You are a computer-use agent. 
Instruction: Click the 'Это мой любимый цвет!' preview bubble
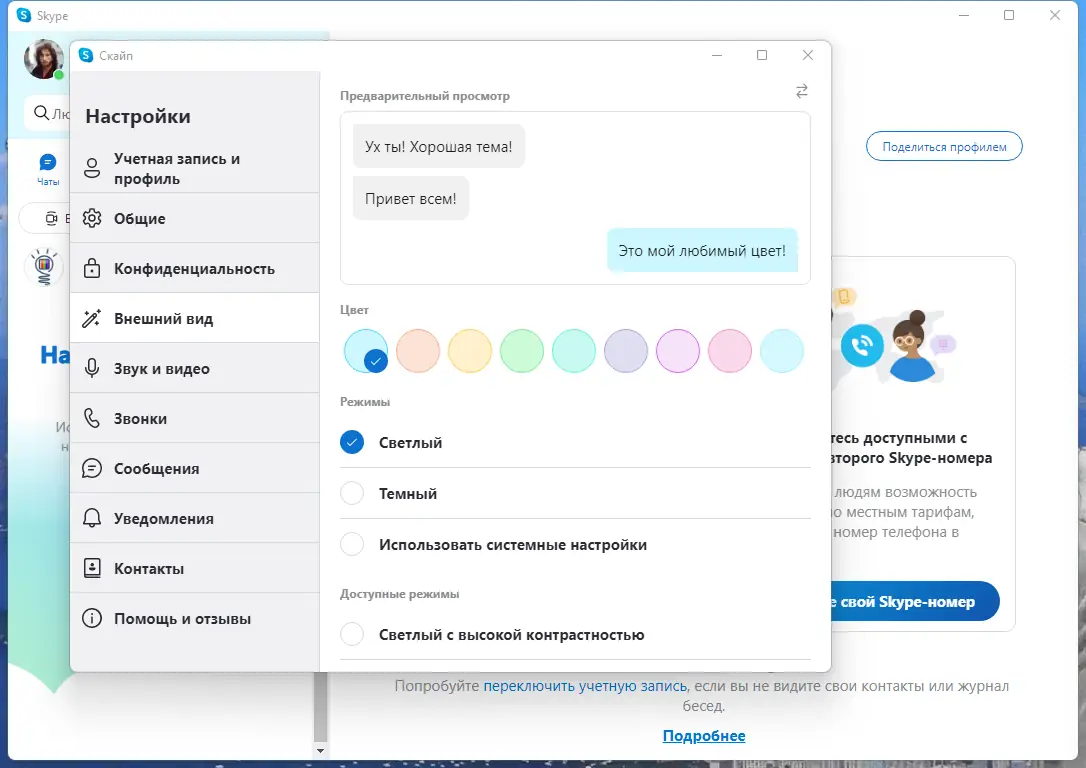point(702,251)
